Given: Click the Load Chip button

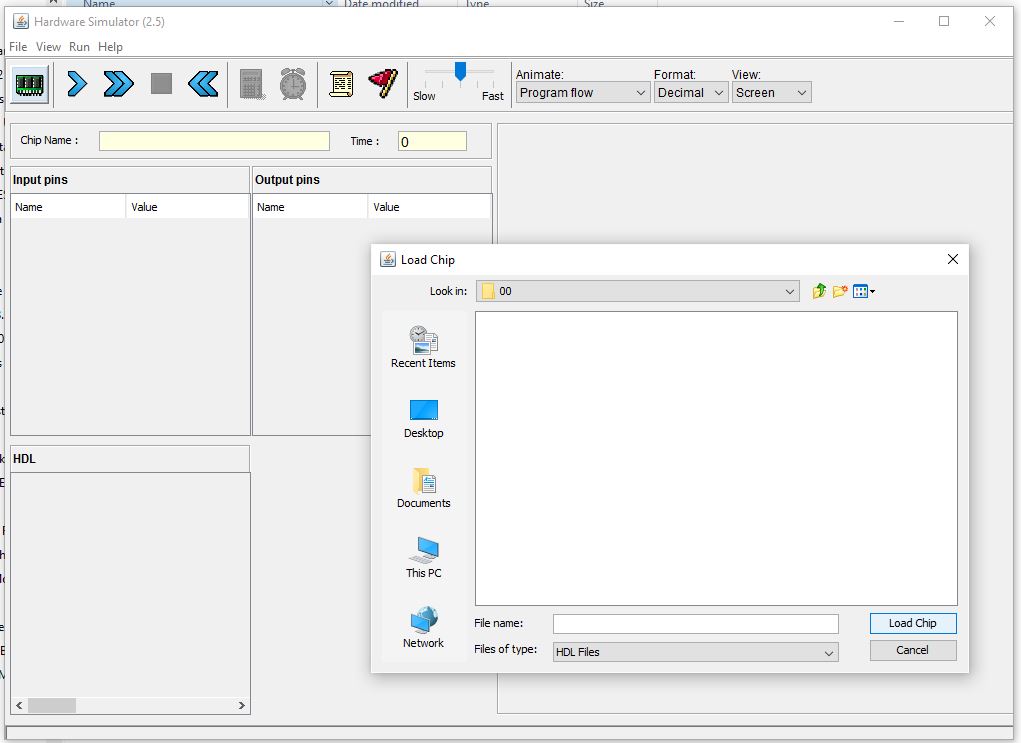Looking at the screenshot, I should [912, 623].
